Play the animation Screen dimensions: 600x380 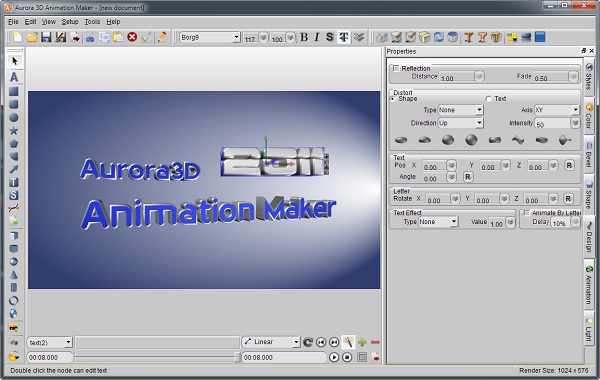[334, 357]
